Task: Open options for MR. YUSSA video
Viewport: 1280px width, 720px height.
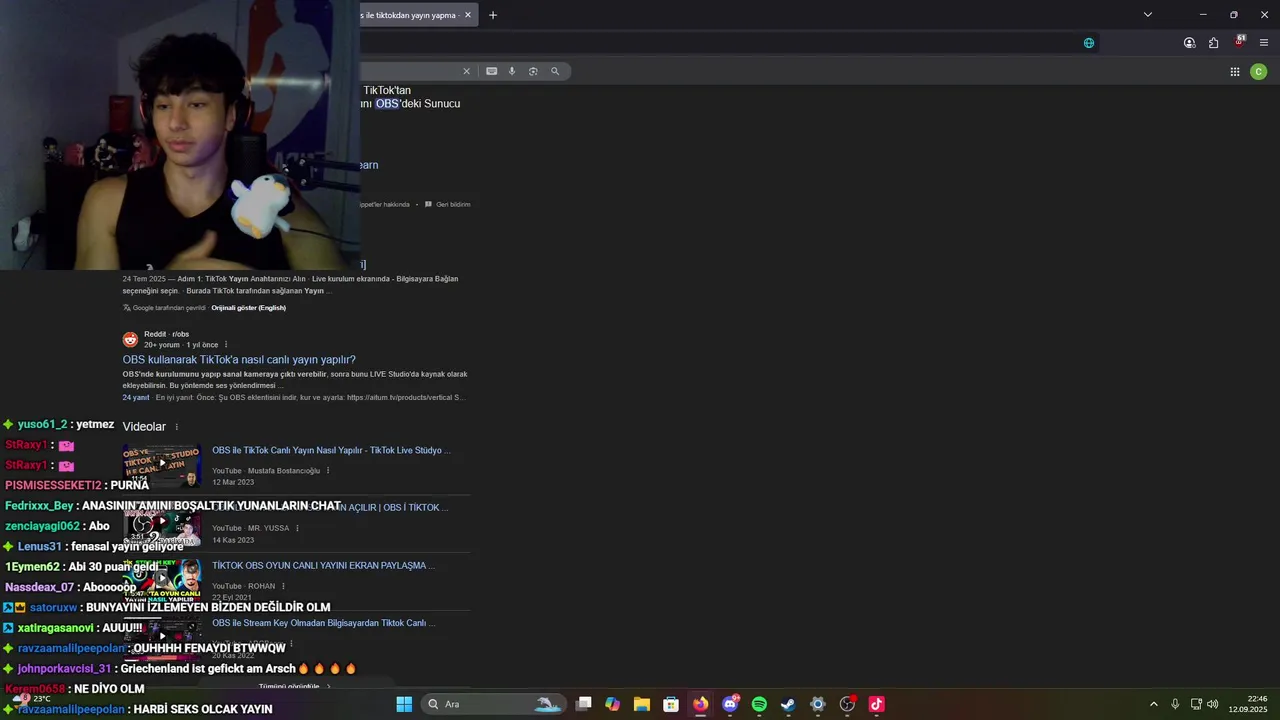Action: (x=297, y=528)
